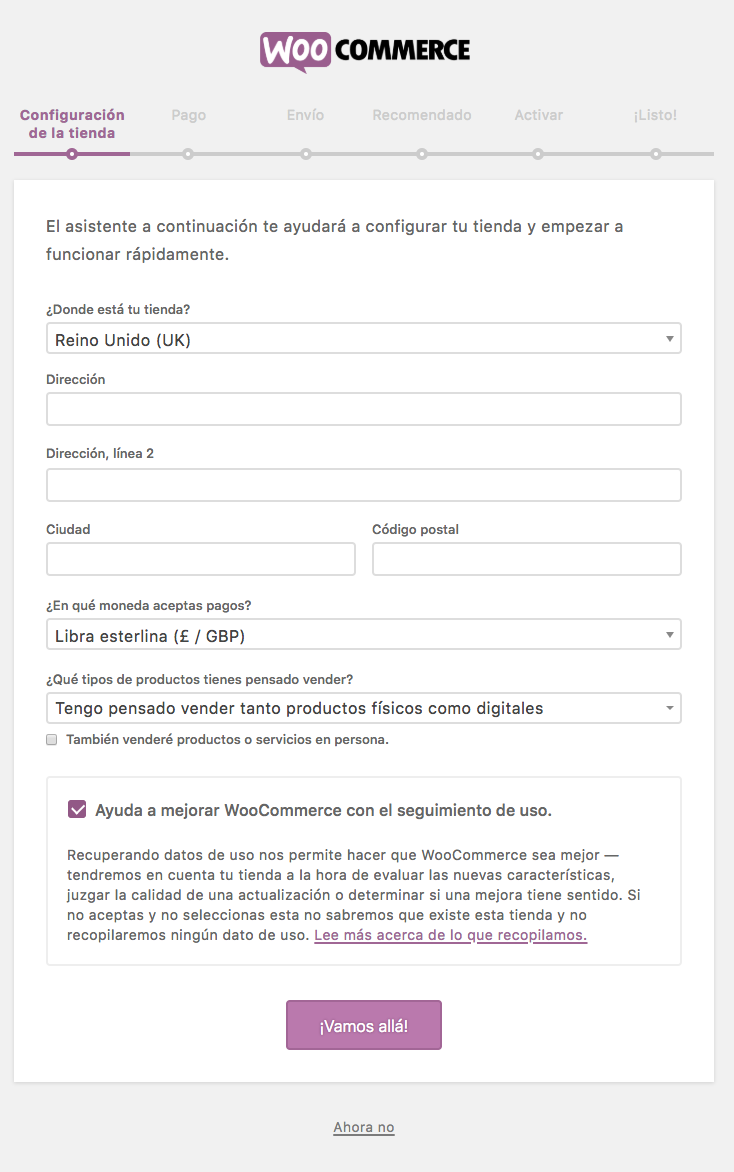Select the Recomendado step label
Image resolution: width=734 pixels, height=1172 pixels.
pos(421,114)
